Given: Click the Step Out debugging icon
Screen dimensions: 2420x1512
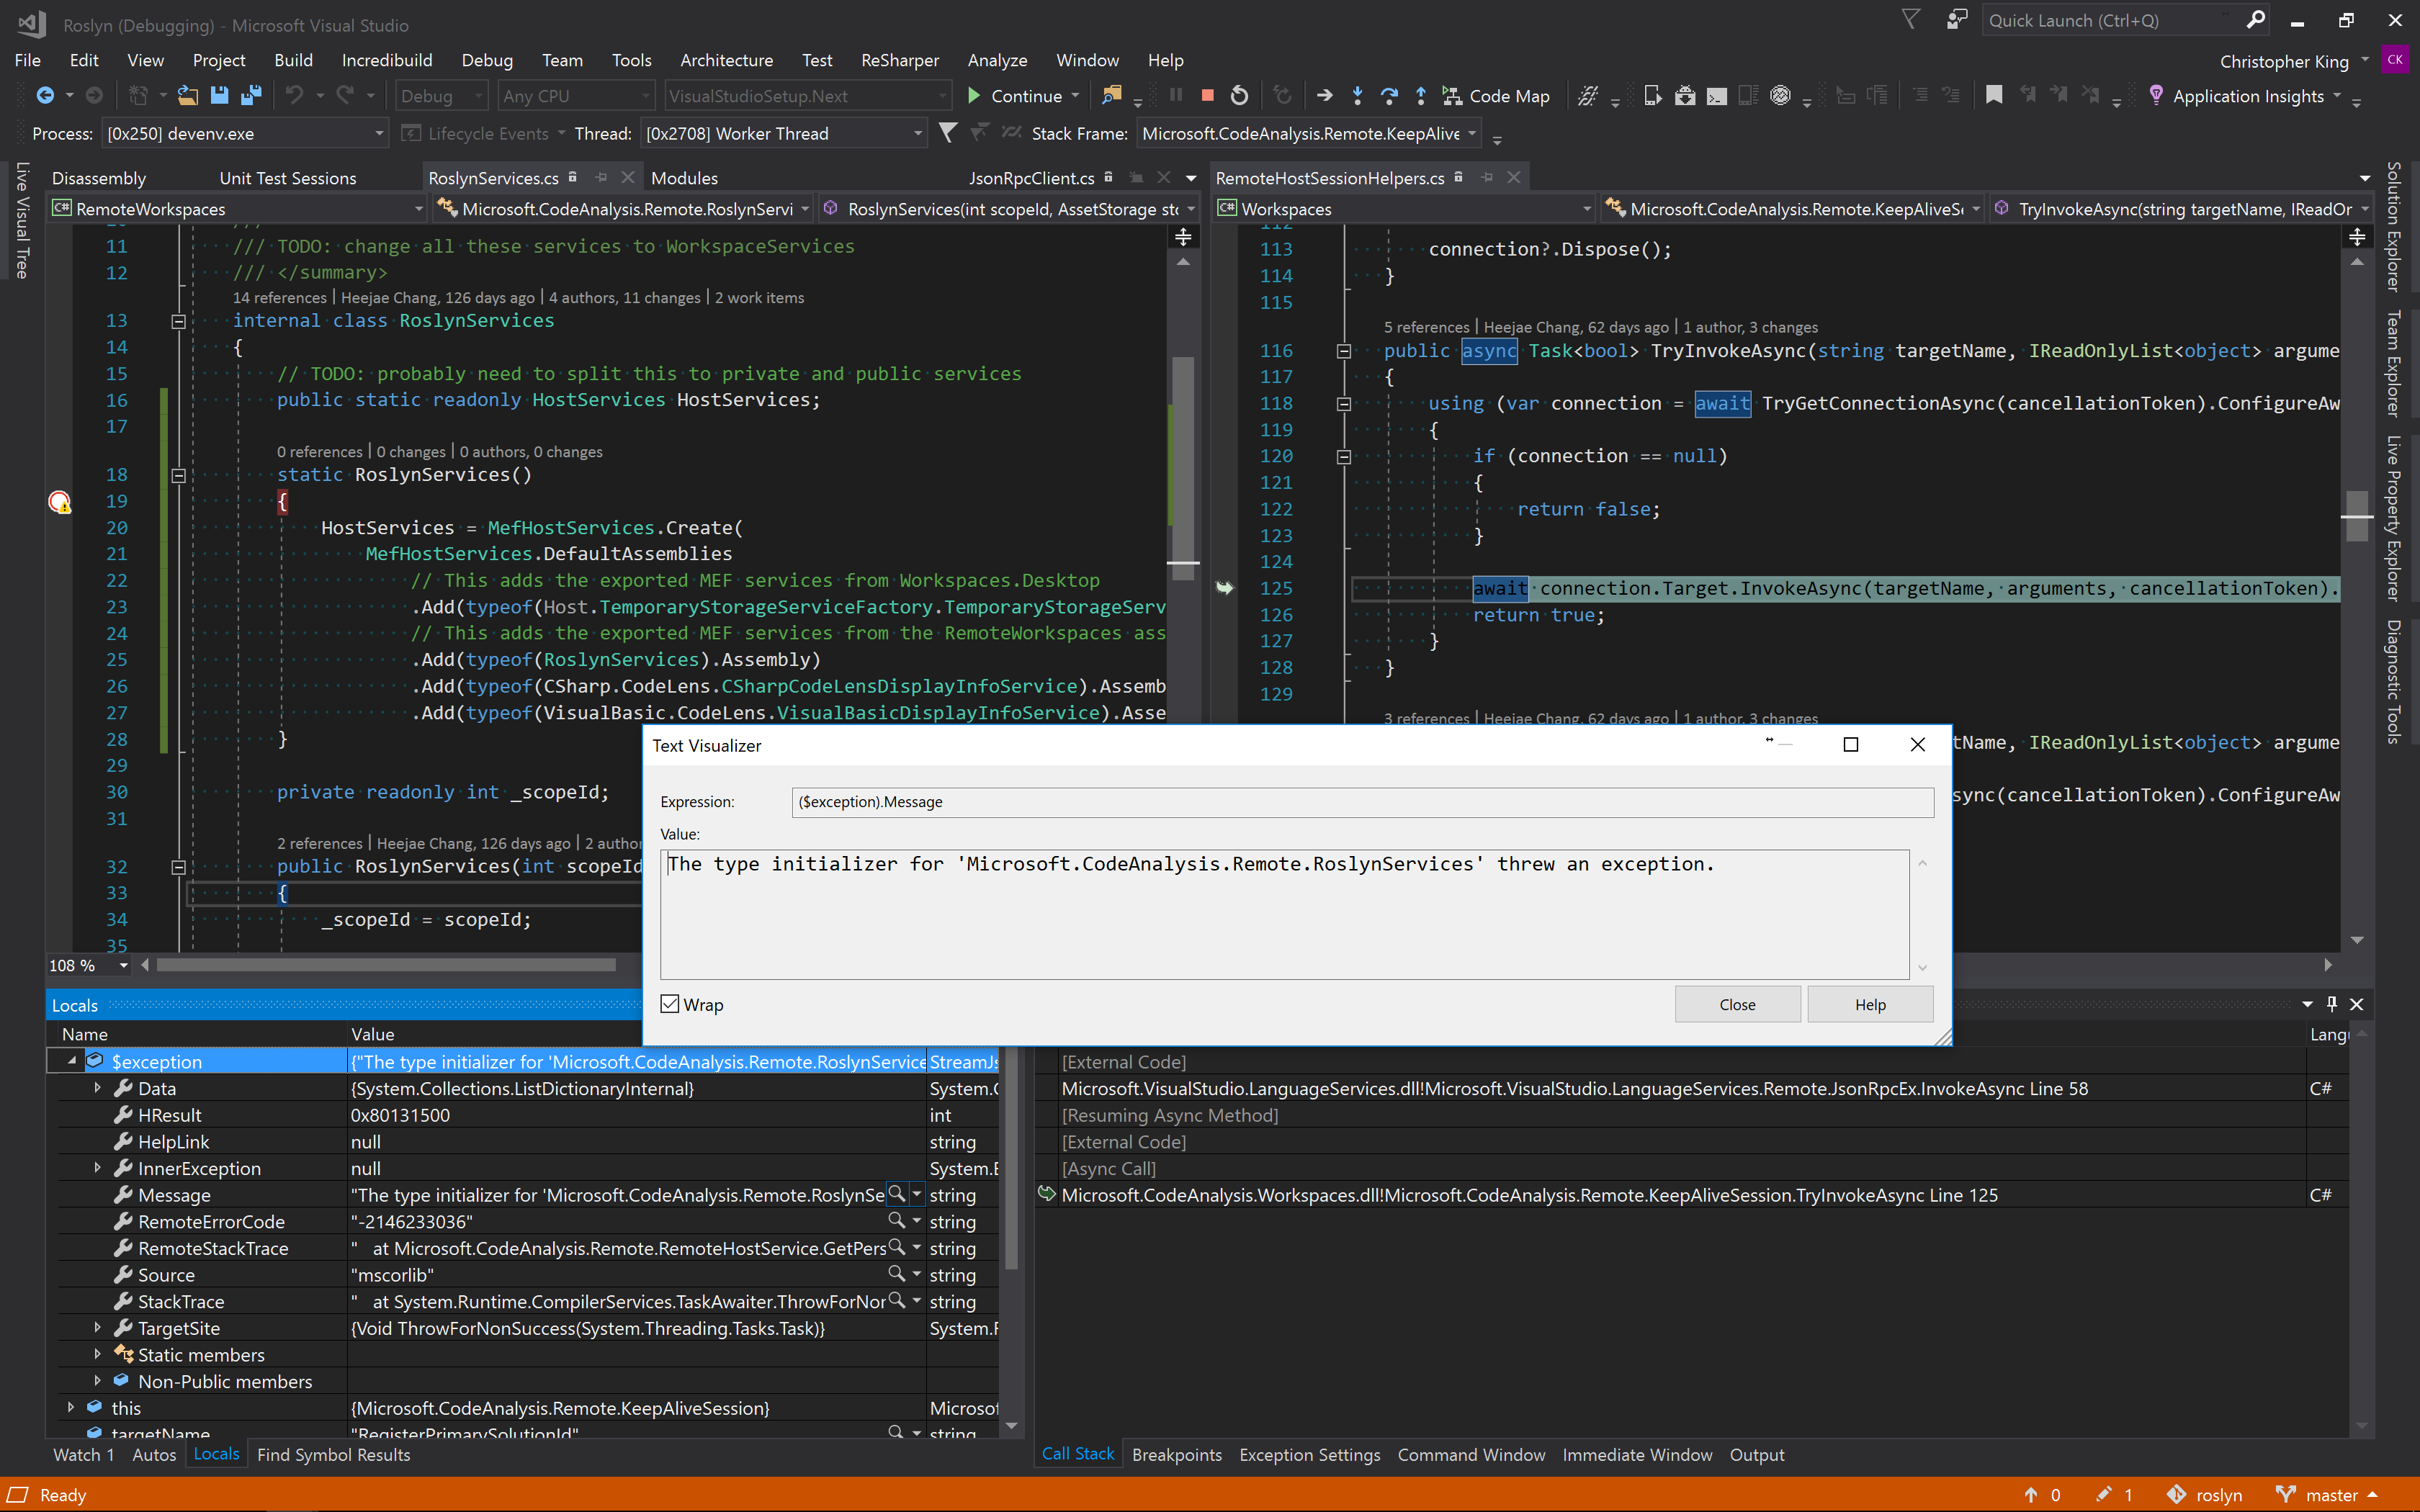Looking at the screenshot, I should click(x=1420, y=95).
